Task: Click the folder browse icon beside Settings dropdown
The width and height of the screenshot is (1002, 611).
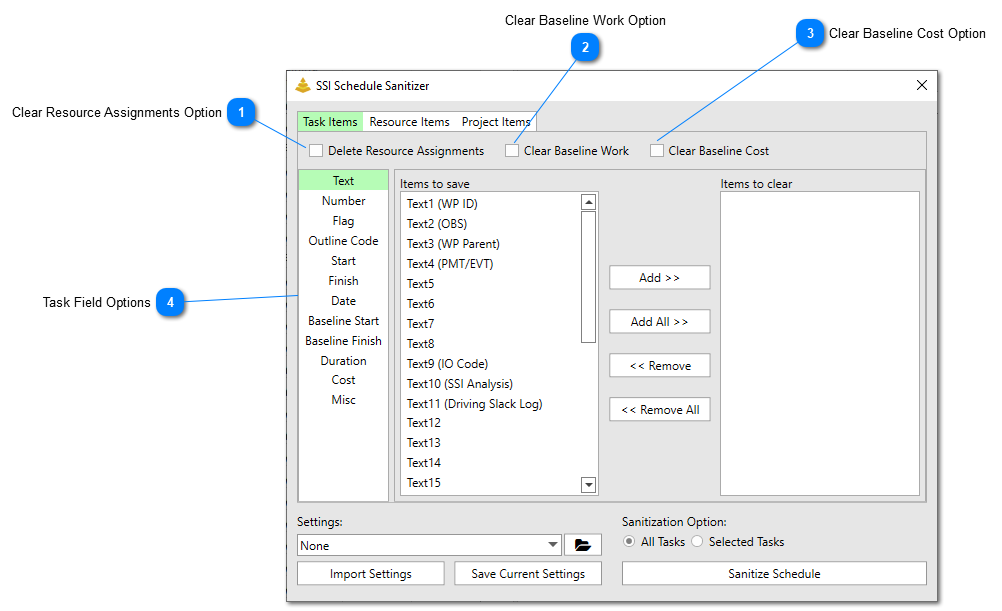Action: (583, 545)
